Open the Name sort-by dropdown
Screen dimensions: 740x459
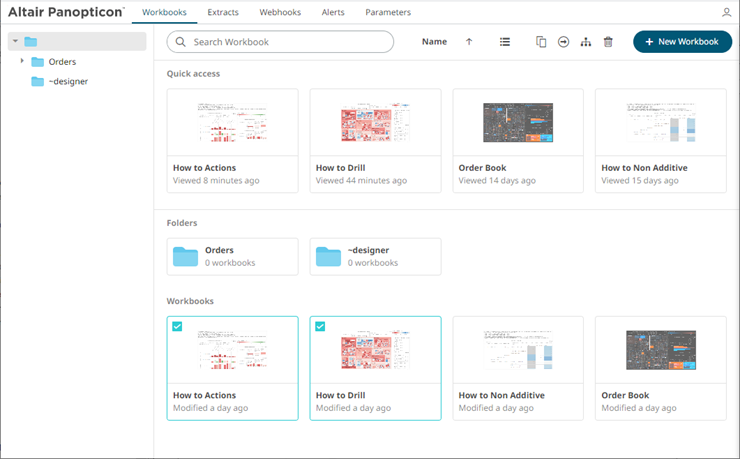point(434,42)
